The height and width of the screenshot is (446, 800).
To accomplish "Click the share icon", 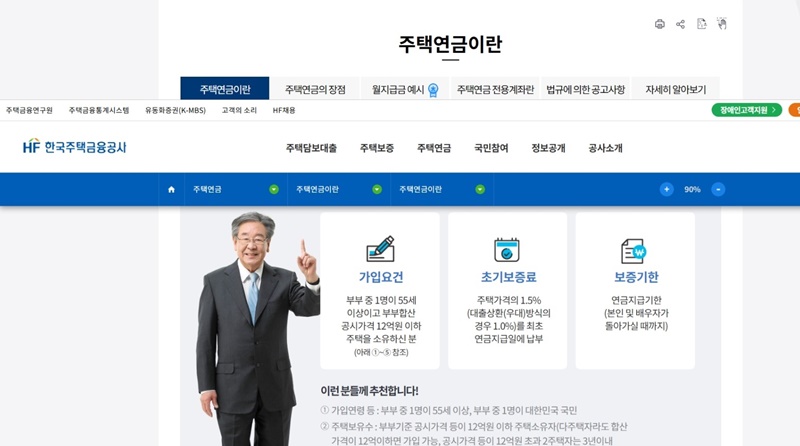I will coord(680,24).
